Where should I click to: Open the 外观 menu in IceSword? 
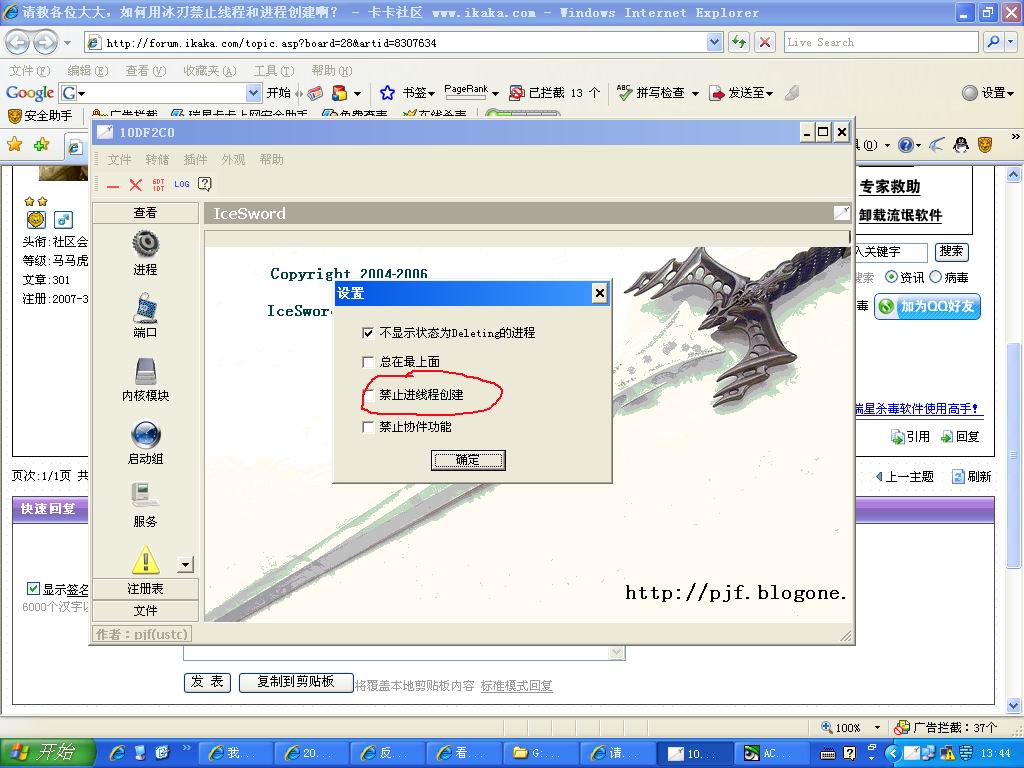click(232, 159)
